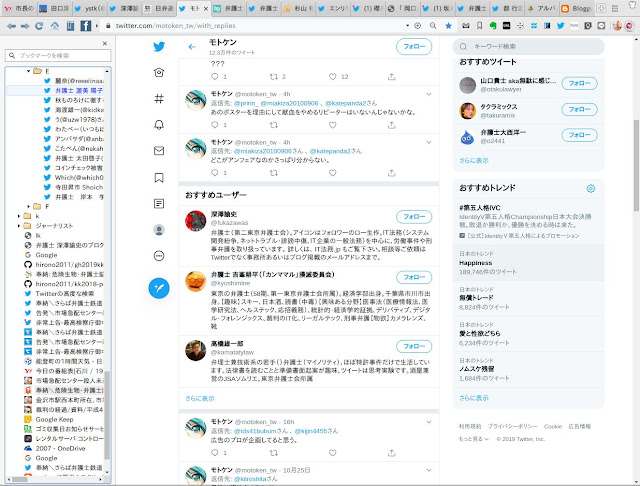
Task: Follow 高橋雄一郎 in suggested users
Action: pos(414,346)
